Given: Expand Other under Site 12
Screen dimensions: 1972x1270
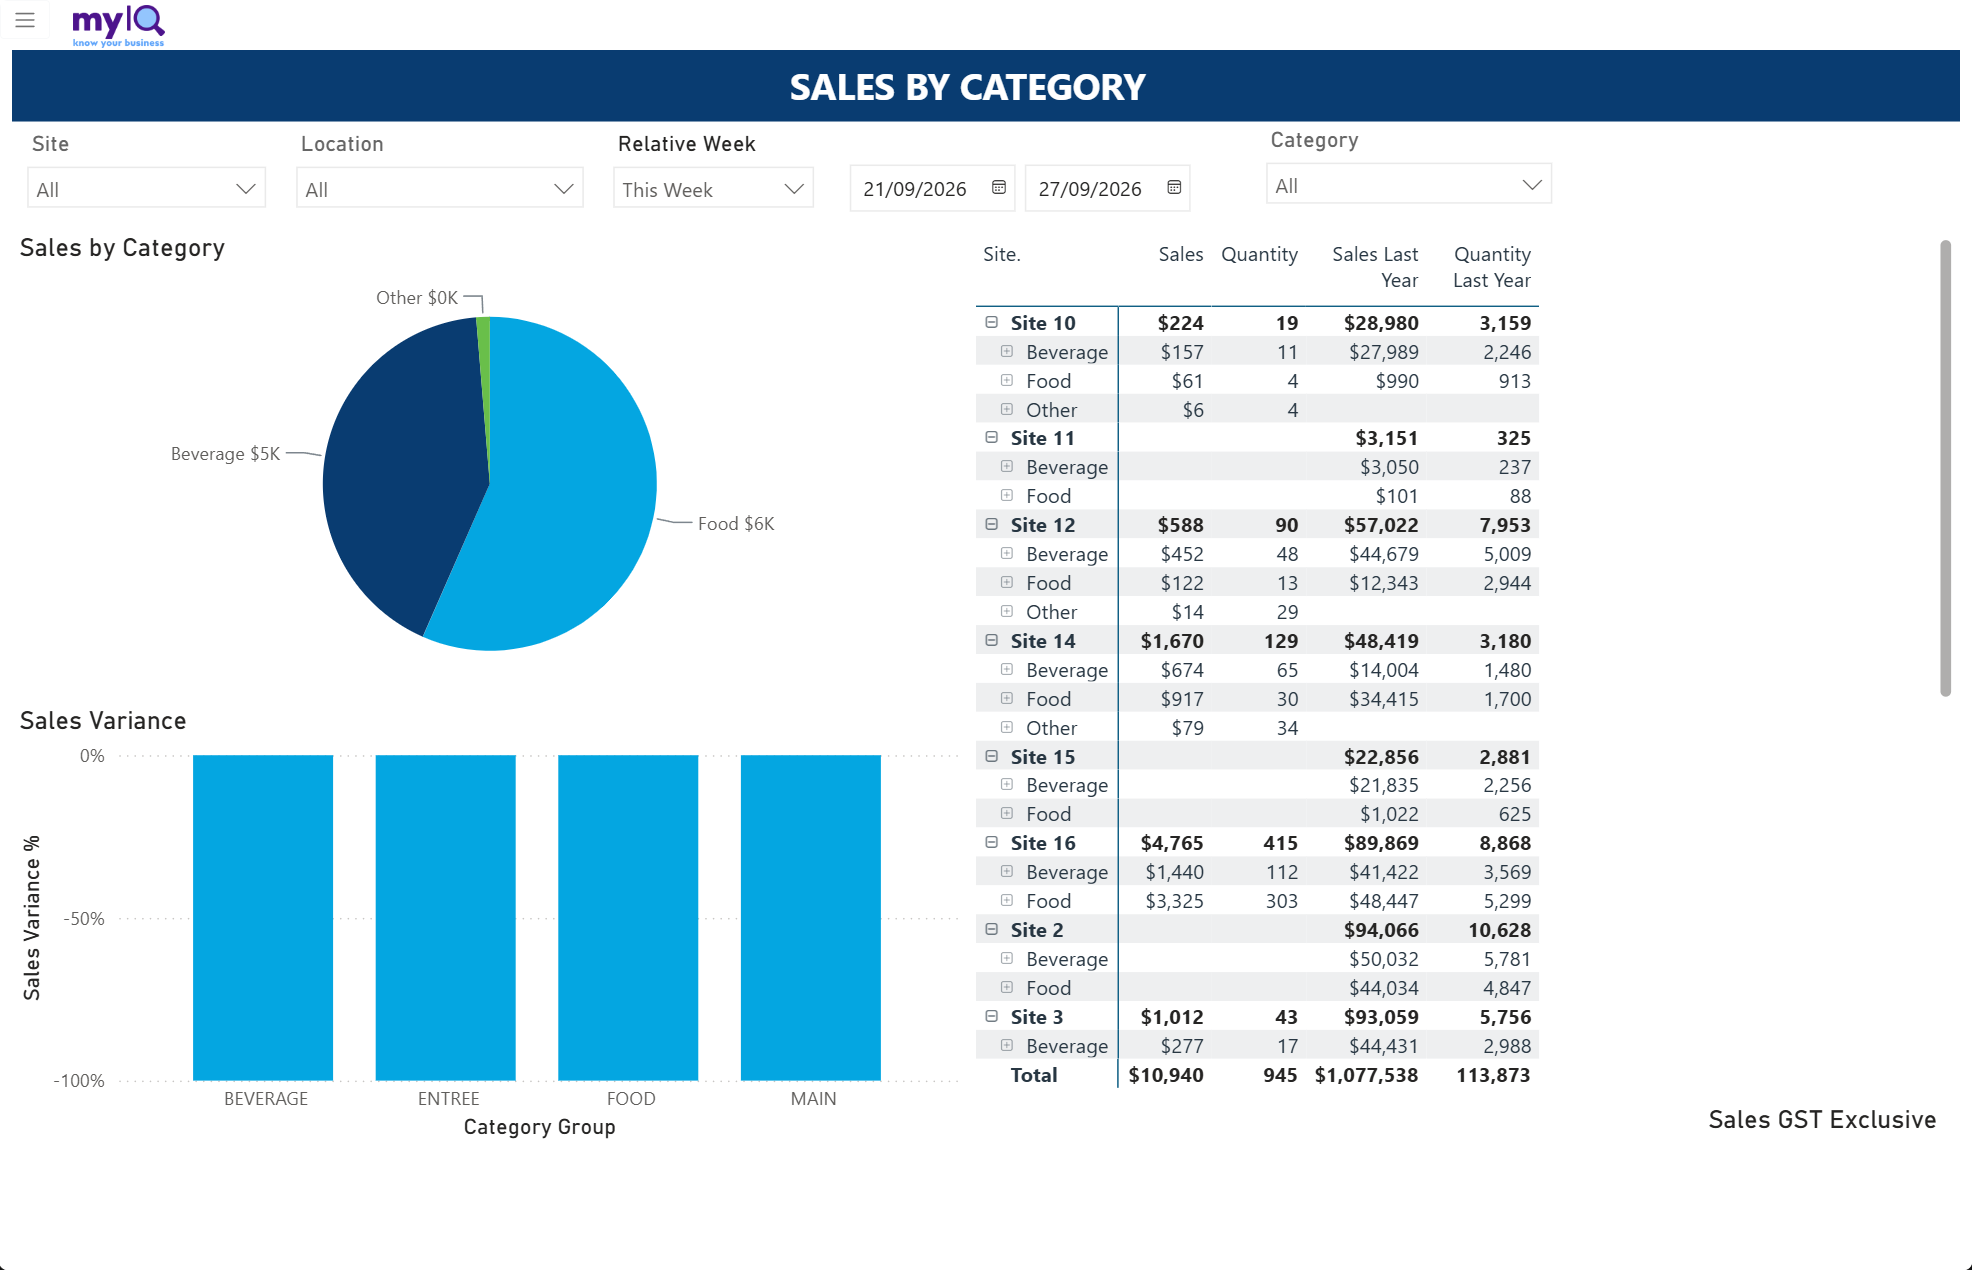Looking at the screenshot, I should (x=1007, y=611).
